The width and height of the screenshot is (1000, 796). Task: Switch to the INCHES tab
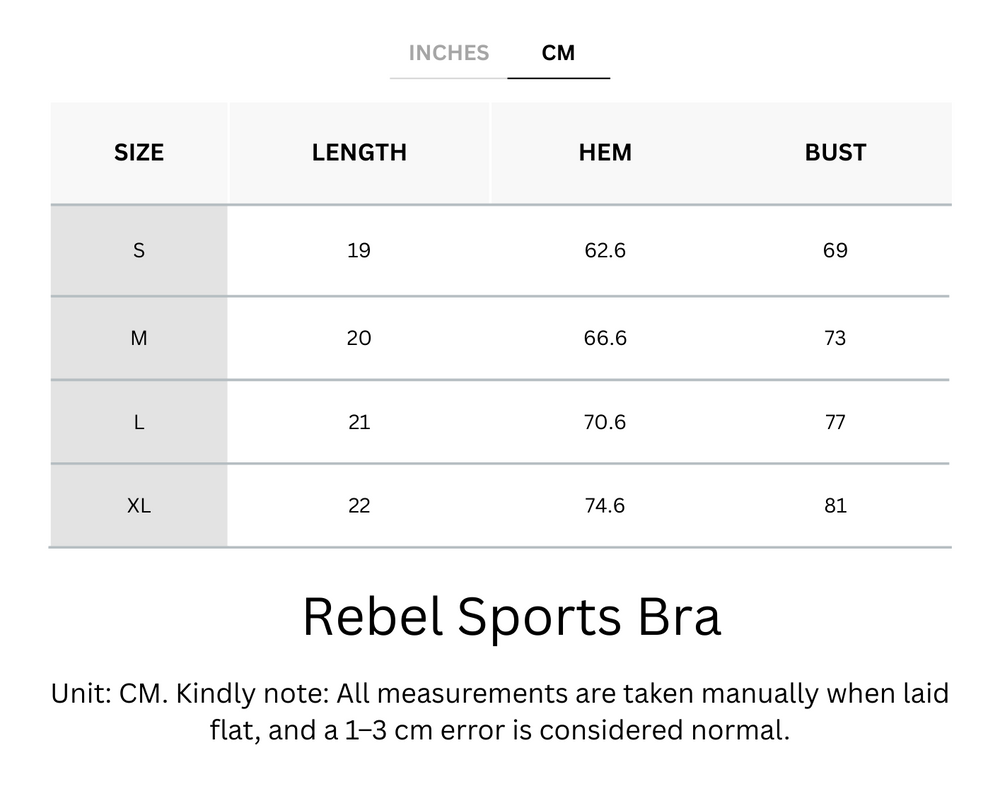click(448, 53)
